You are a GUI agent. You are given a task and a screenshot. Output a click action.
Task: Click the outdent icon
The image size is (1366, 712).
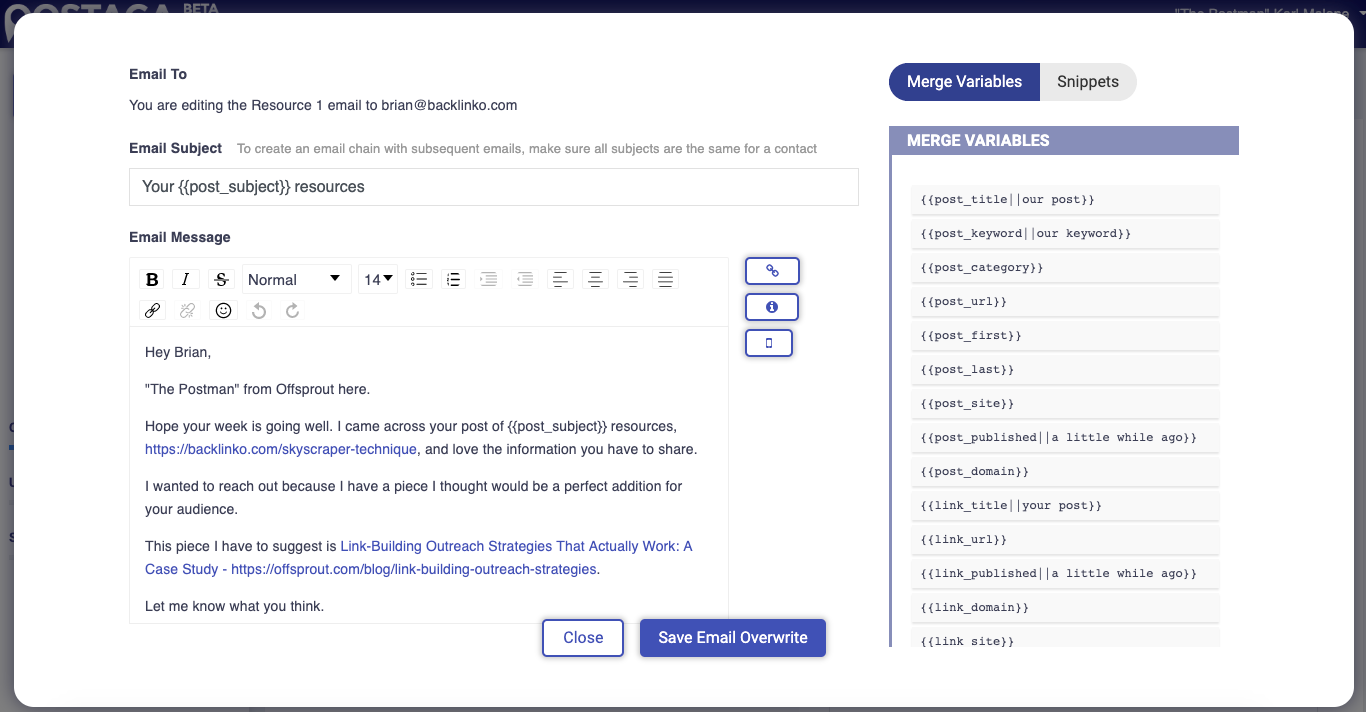[524, 279]
